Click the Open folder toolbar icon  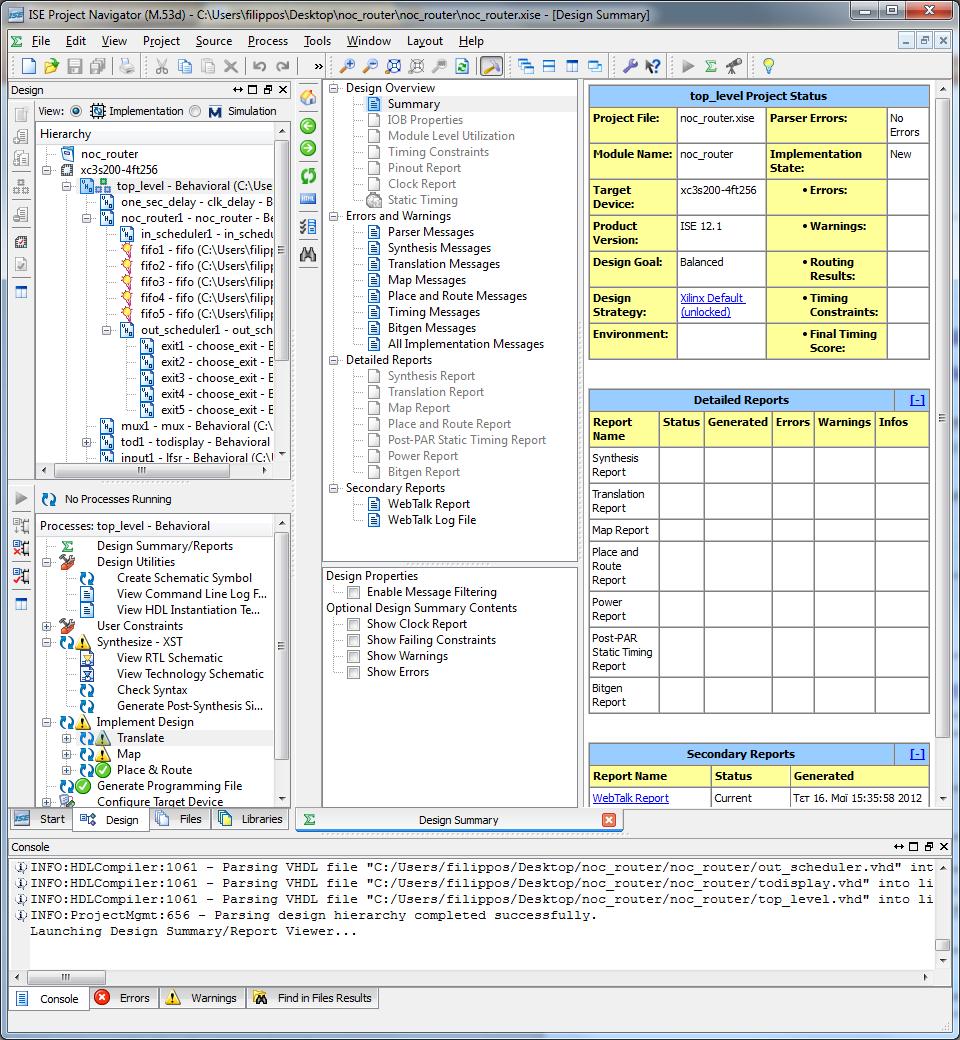point(51,66)
